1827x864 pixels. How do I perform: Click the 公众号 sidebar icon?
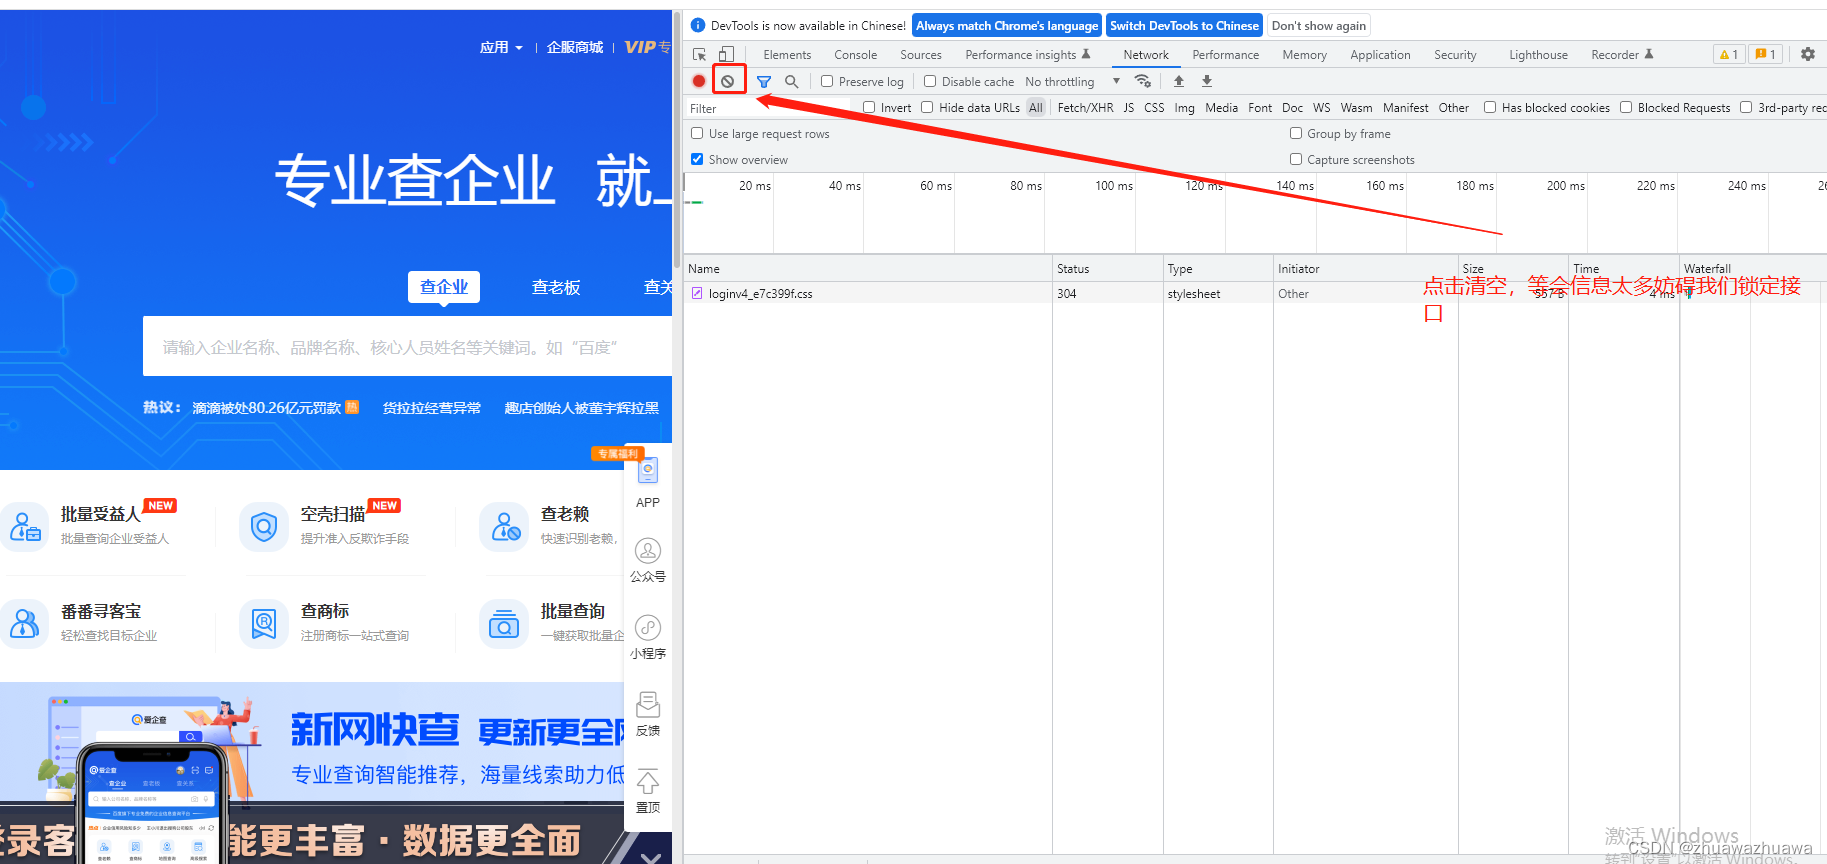pyautogui.click(x=648, y=550)
